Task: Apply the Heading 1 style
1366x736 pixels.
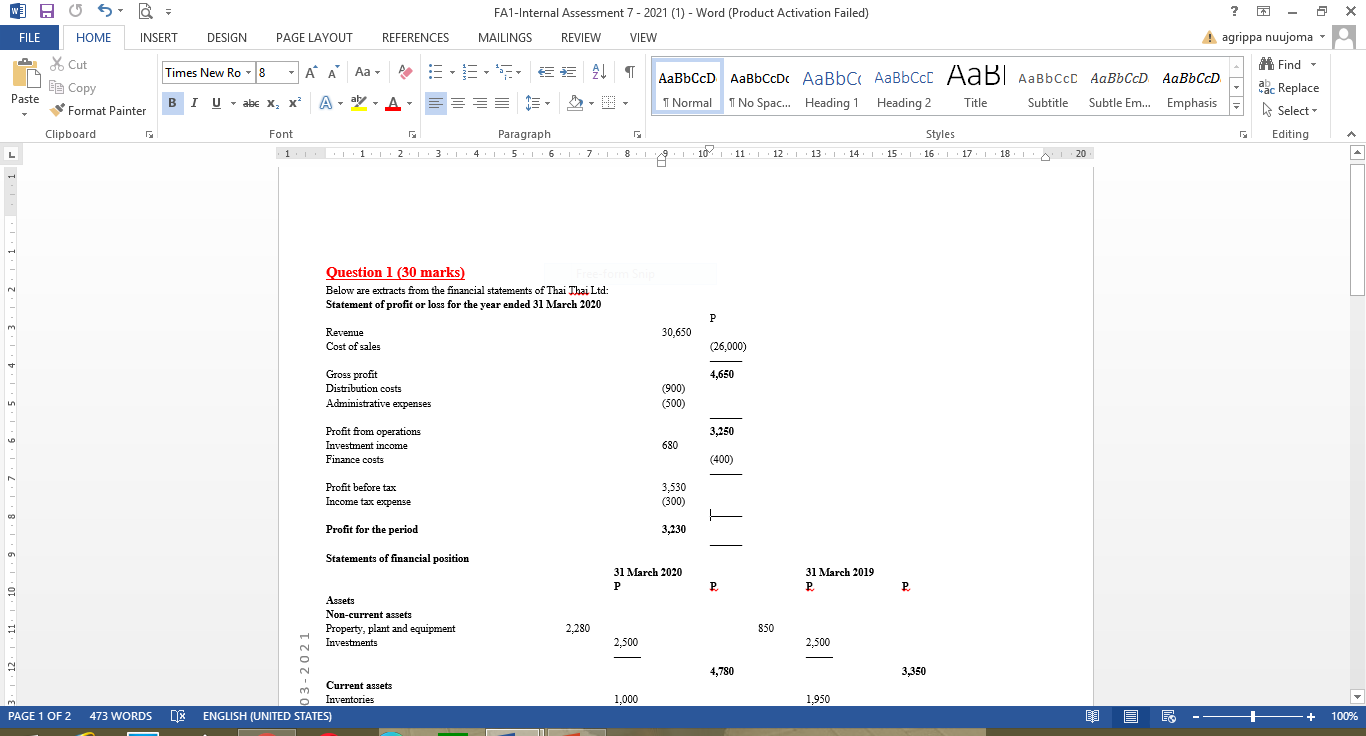Action: [832, 88]
